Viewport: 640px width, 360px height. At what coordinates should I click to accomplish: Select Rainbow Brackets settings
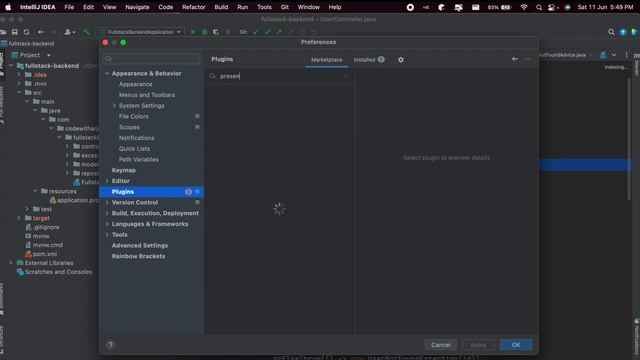[138, 256]
